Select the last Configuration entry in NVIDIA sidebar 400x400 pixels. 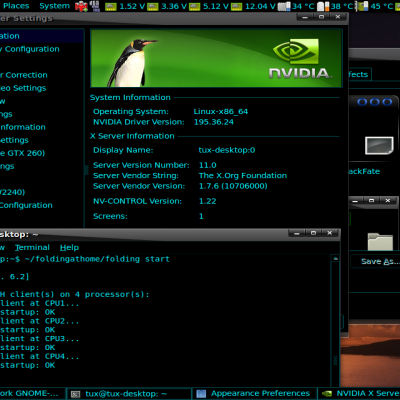click(x=26, y=205)
